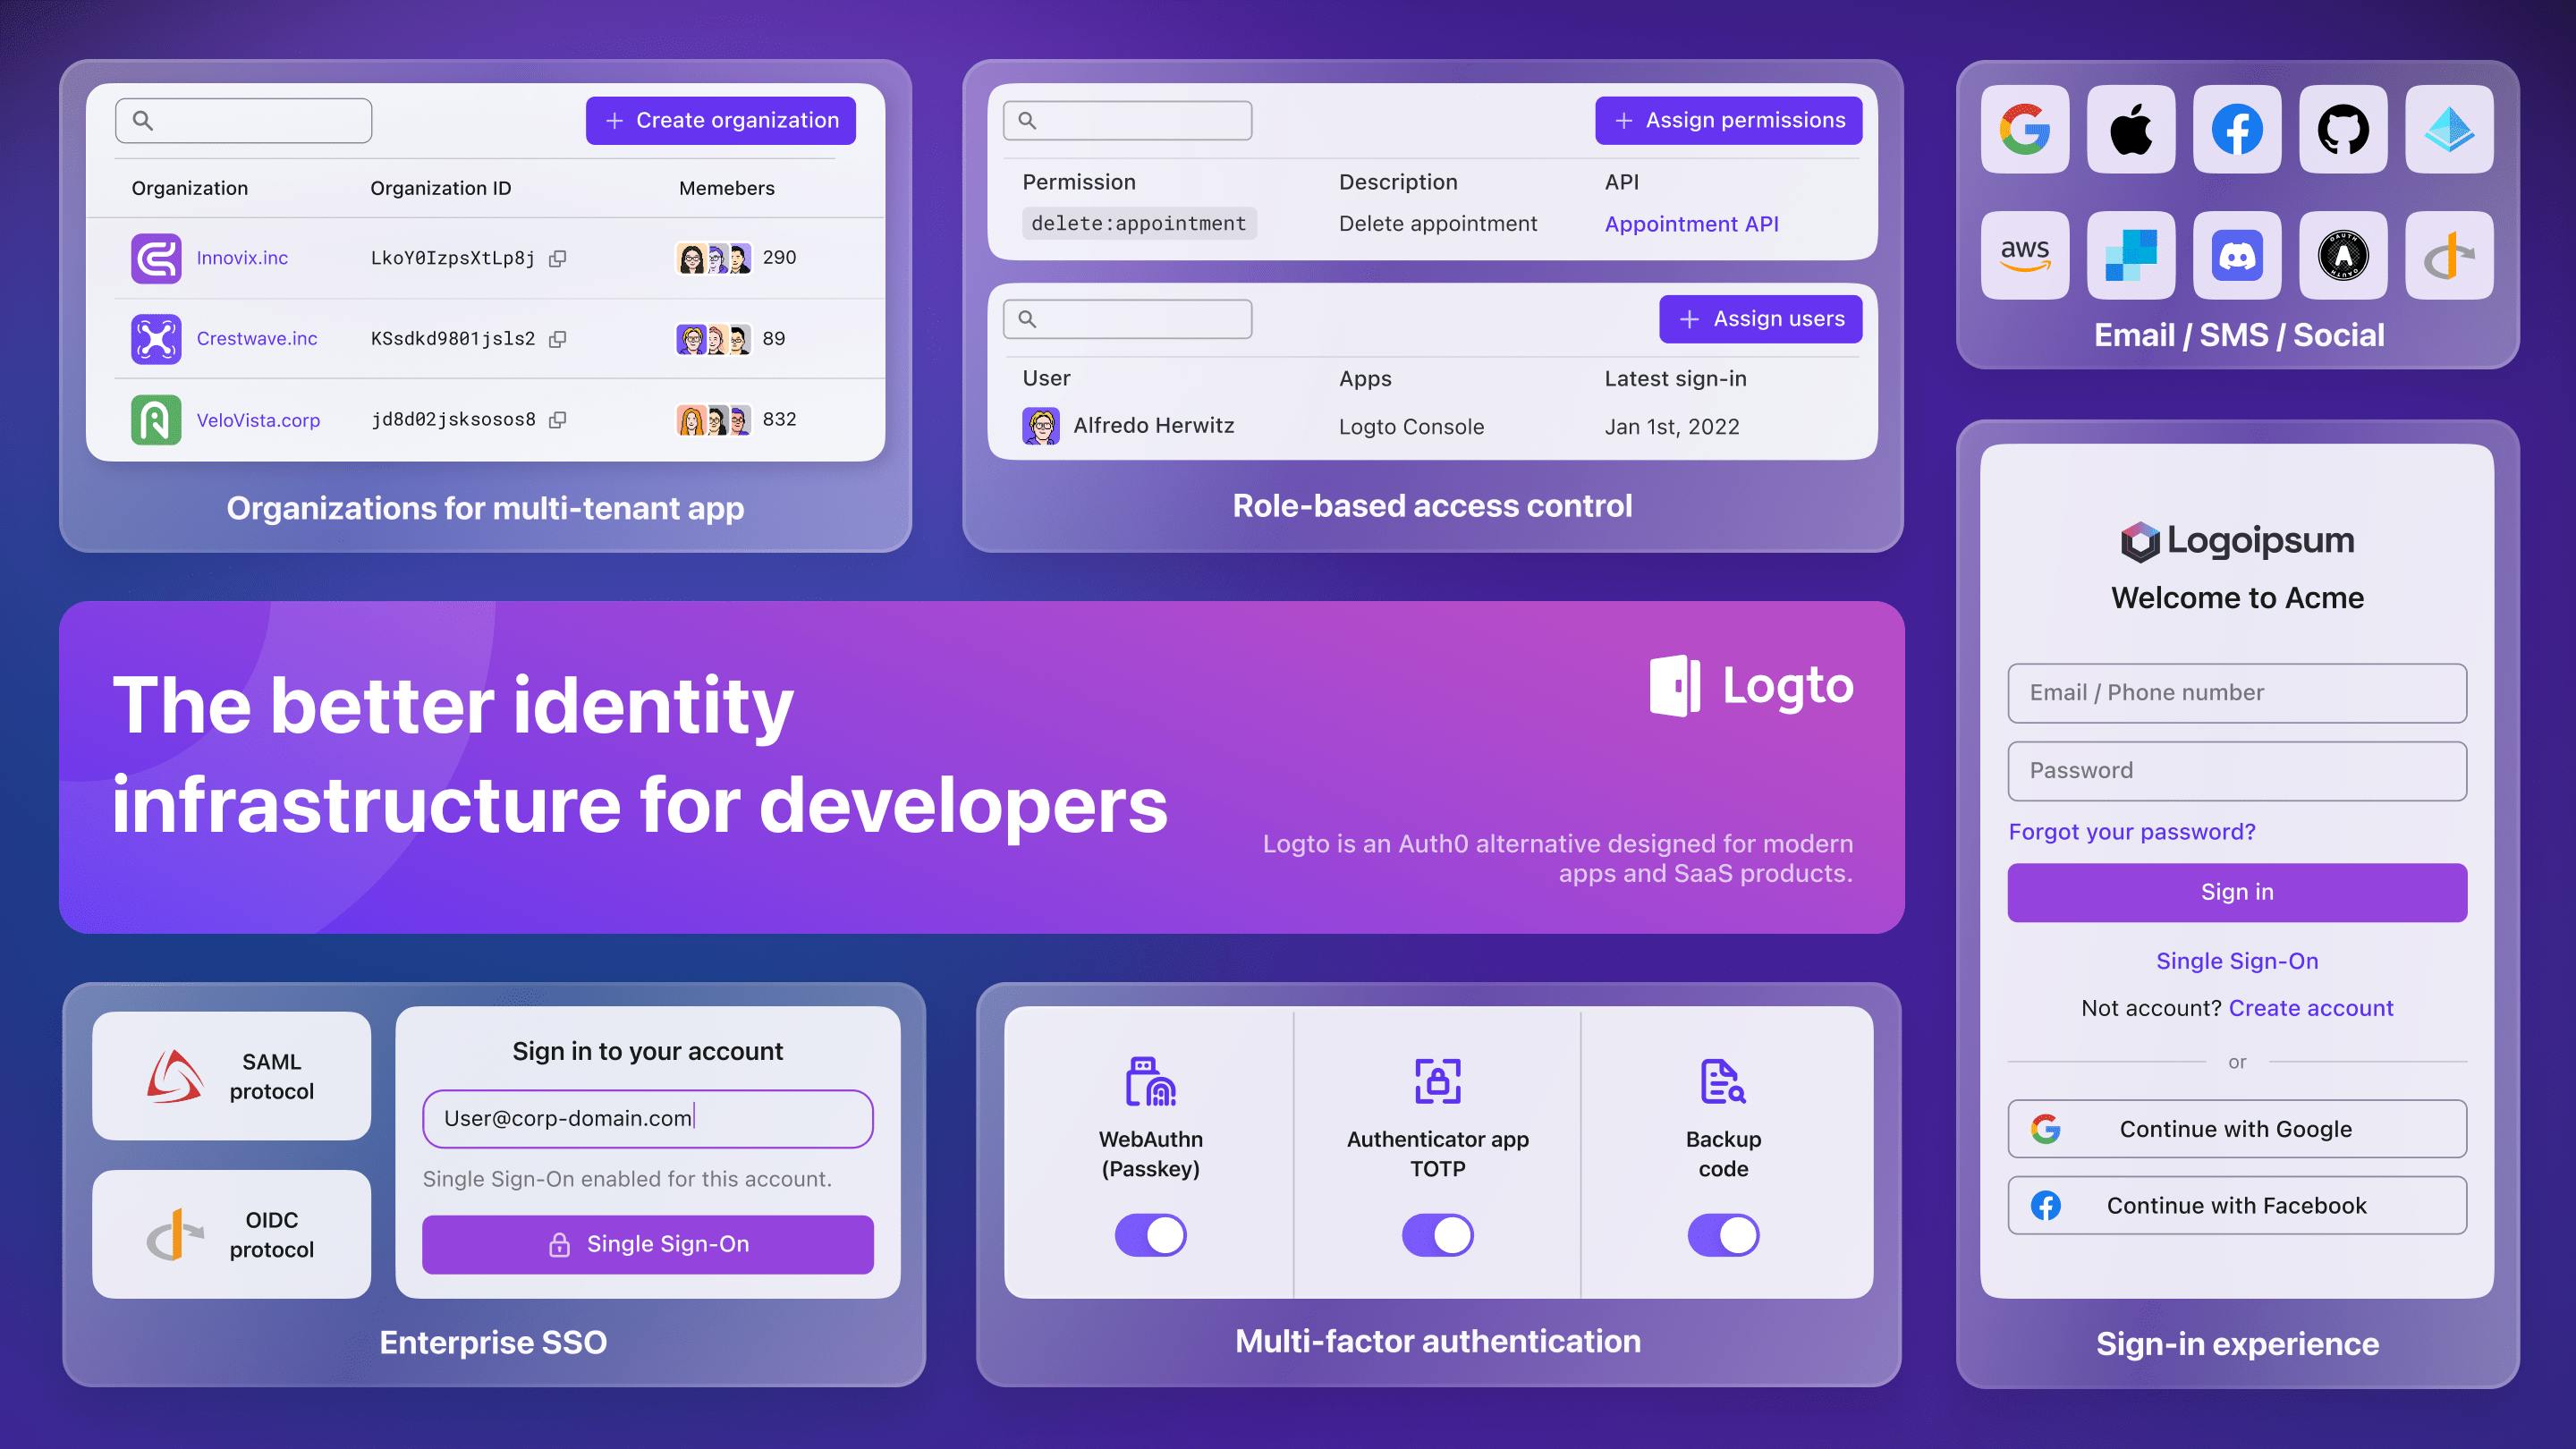Click the Delete appointment description

pyautogui.click(x=1438, y=224)
